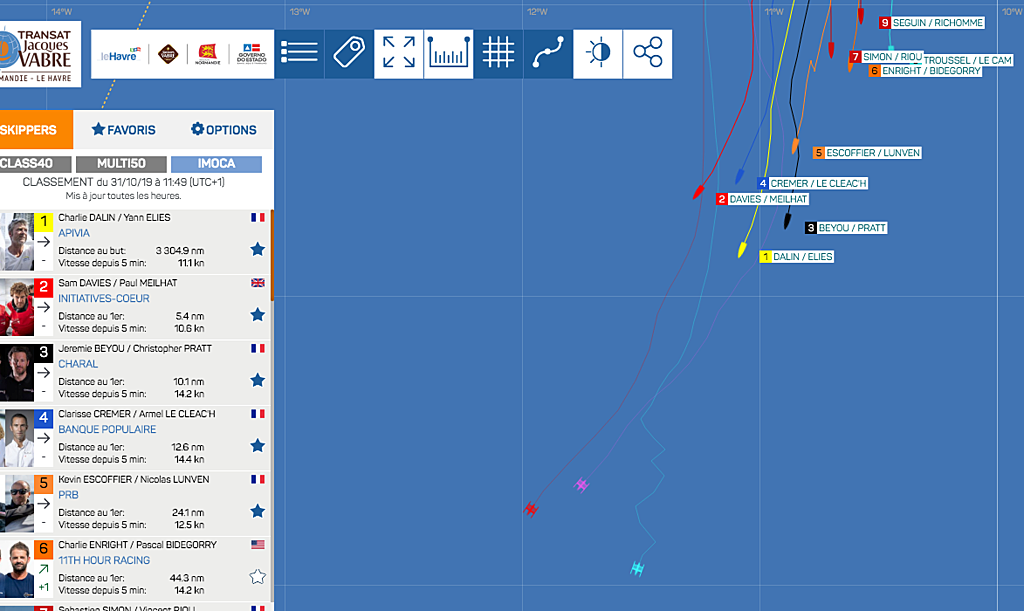Open the share icon
The image size is (1024, 611).
click(x=647, y=54)
